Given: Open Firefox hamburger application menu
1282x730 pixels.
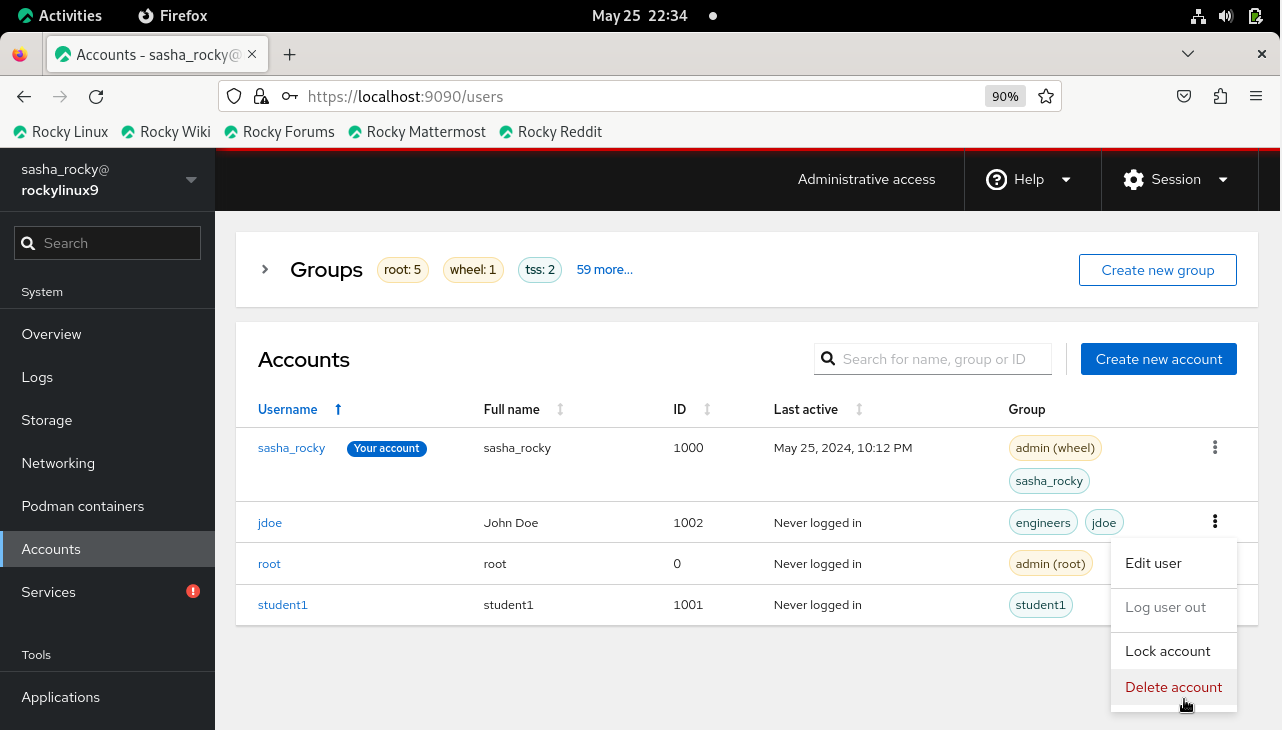Looking at the screenshot, I should 1256,97.
